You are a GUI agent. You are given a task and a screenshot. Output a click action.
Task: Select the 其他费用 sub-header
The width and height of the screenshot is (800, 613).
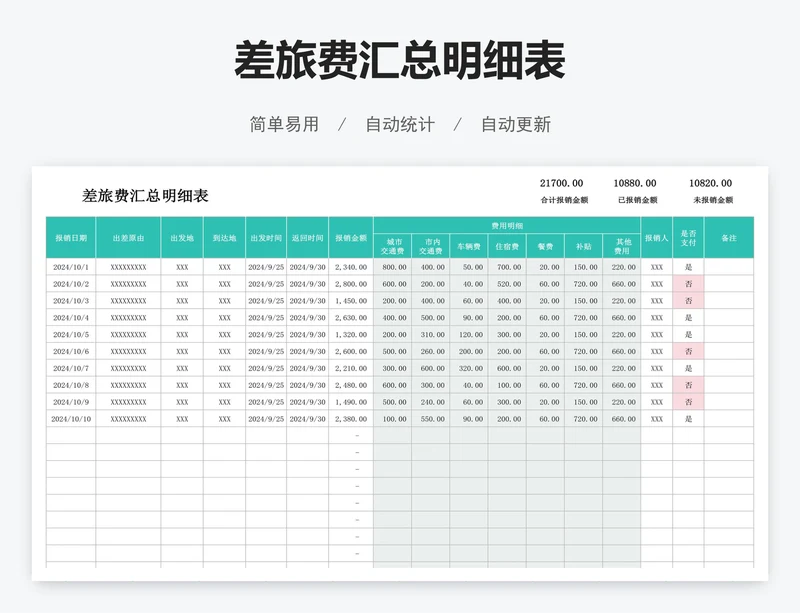(x=622, y=246)
